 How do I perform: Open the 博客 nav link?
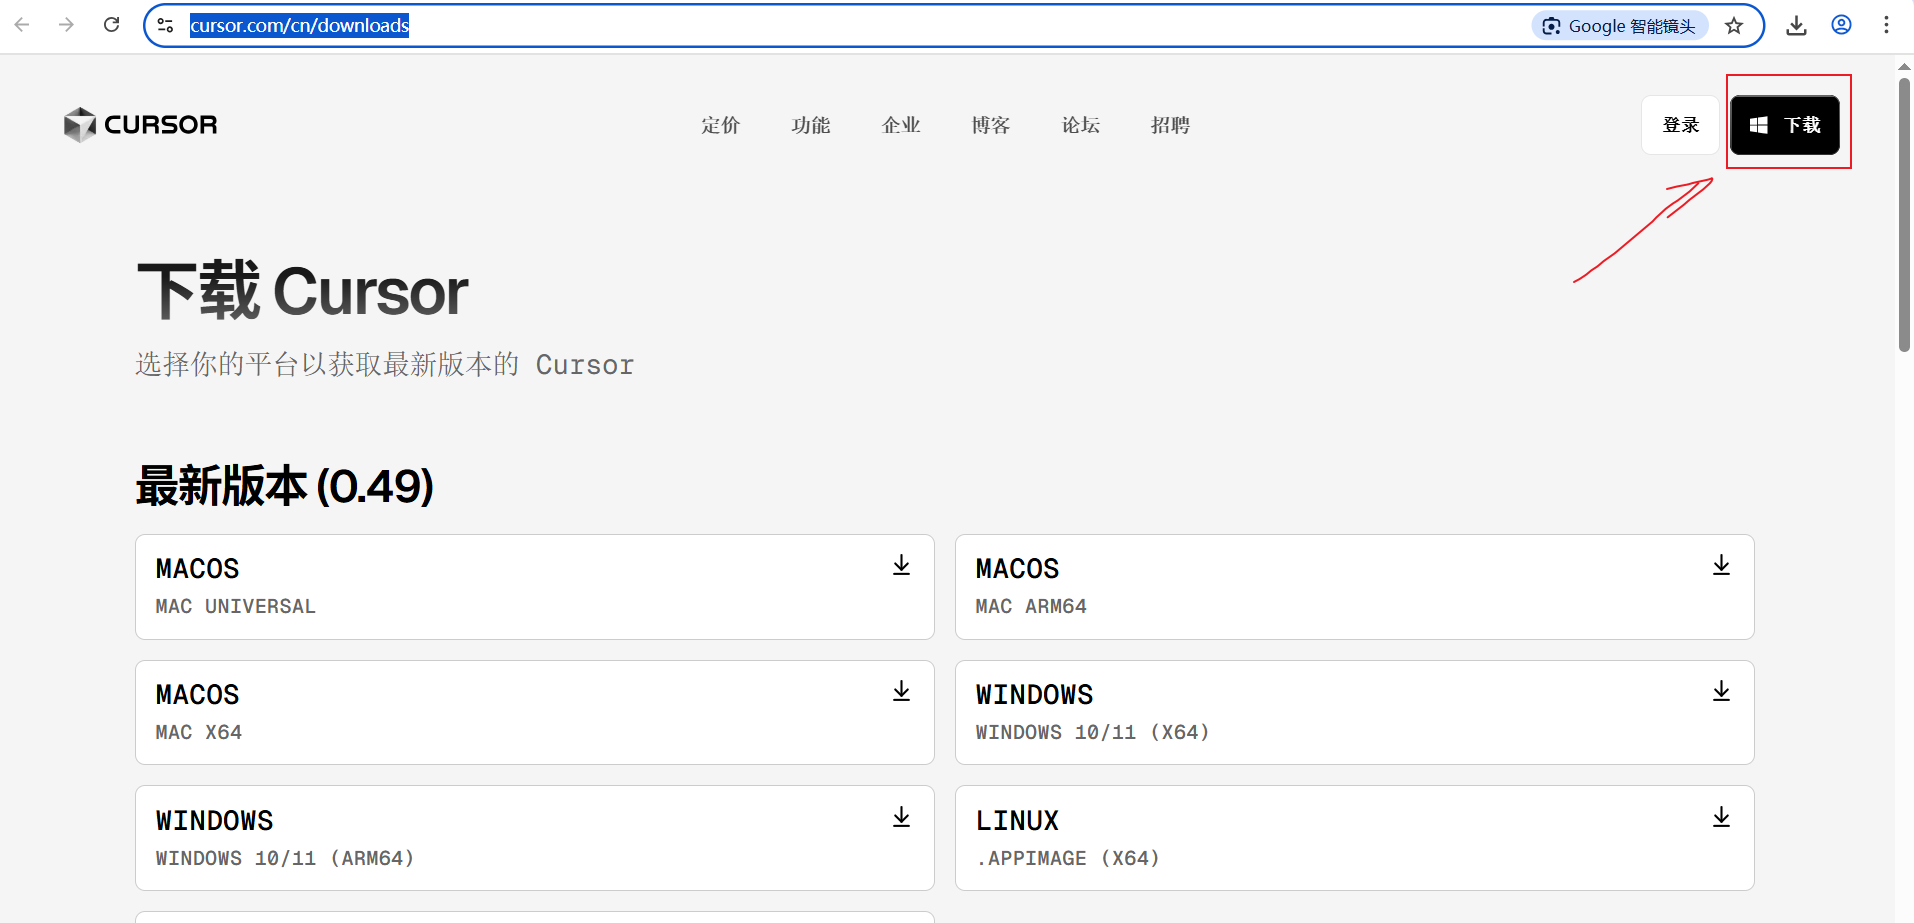(991, 125)
